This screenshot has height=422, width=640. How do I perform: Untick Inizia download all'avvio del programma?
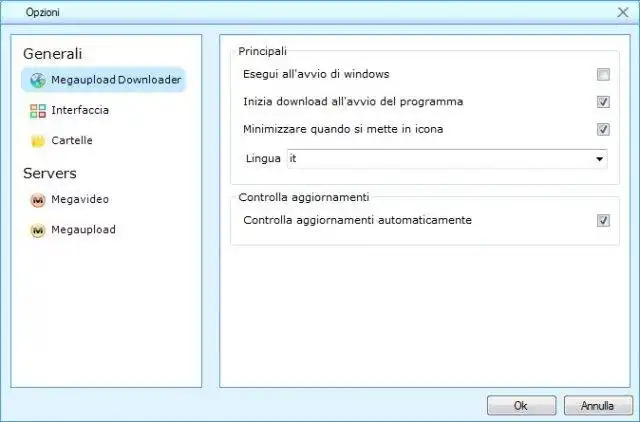(603, 102)
